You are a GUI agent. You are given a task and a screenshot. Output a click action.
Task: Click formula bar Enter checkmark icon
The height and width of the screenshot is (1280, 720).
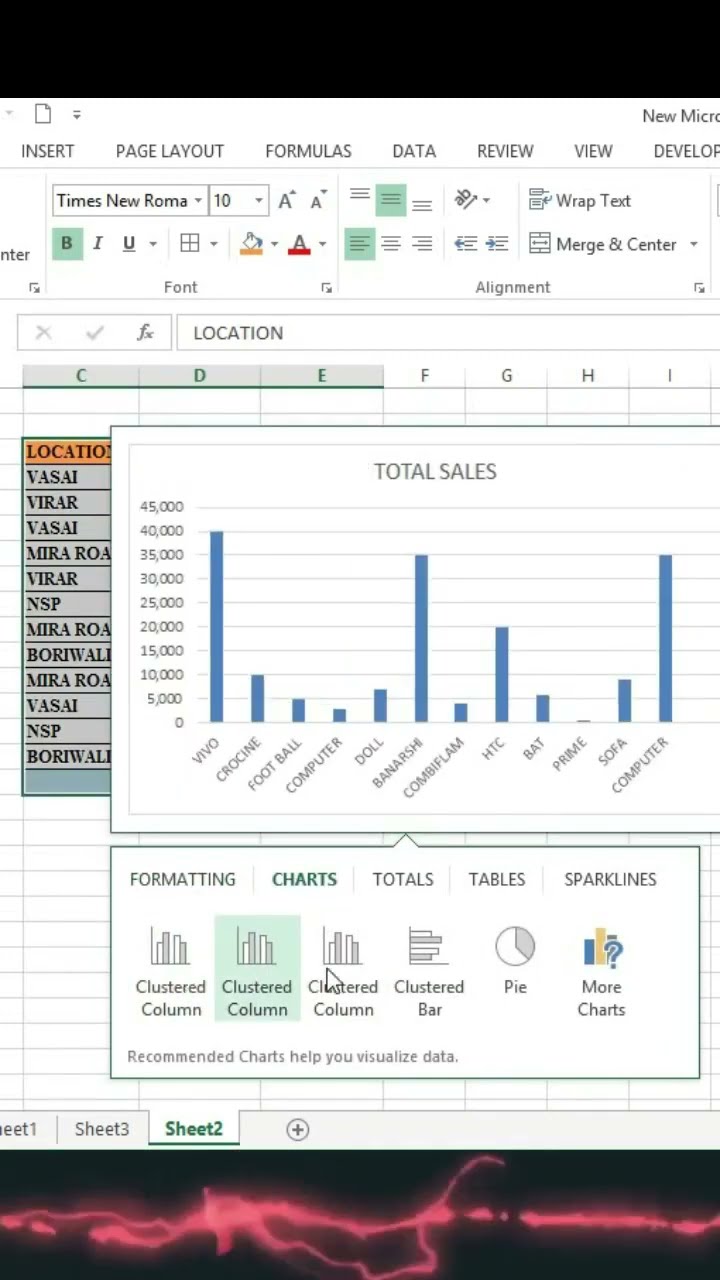tap(95, 333)
